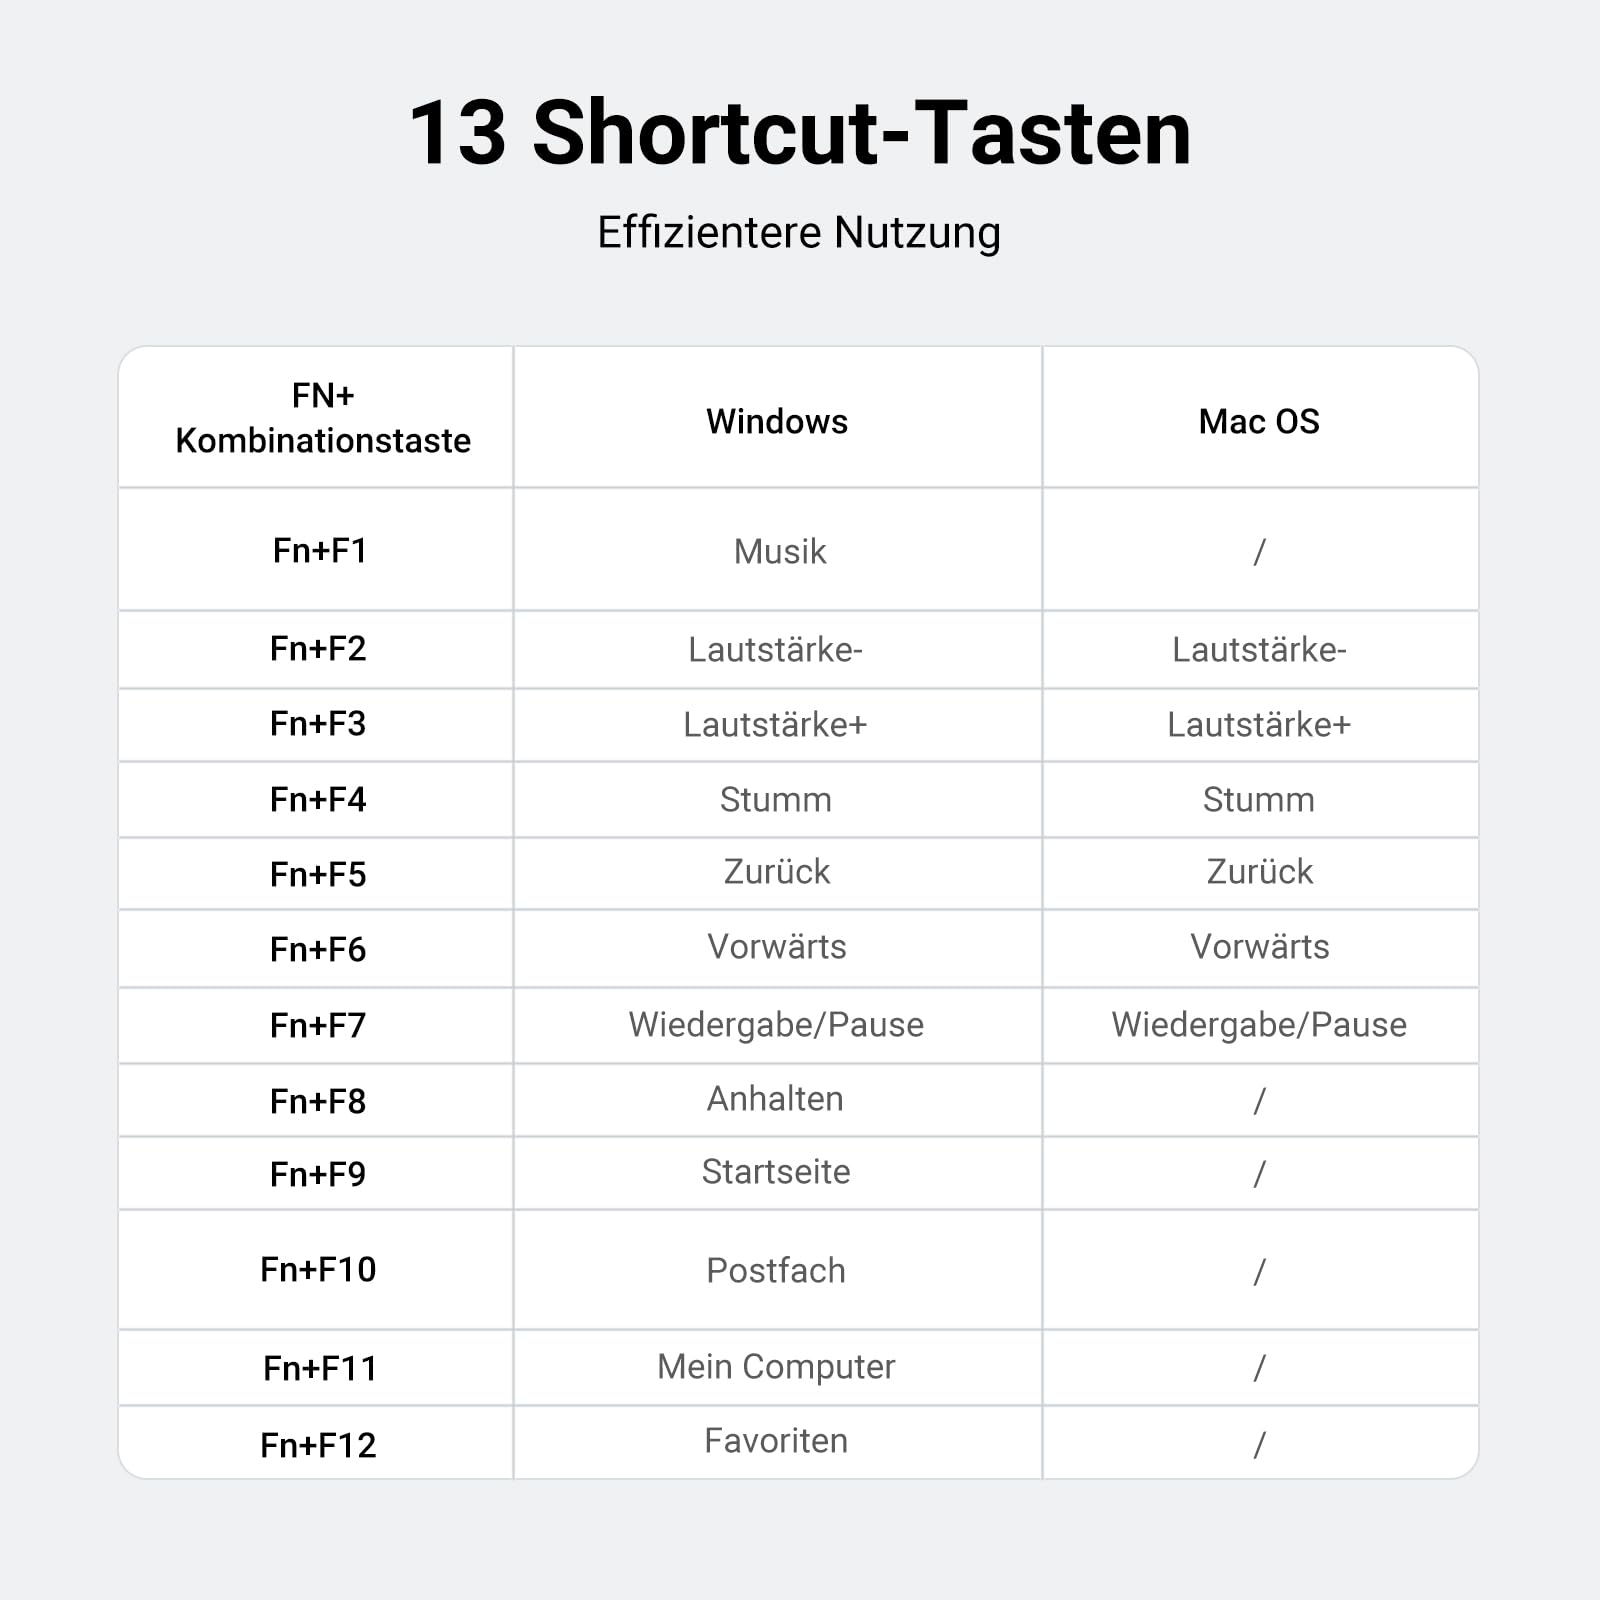Viewport: 1600px width, 1600px height.
Task: Click 'Wiedergabe/Pause' in the Windows column
Action: click(x=776, y=1025)
